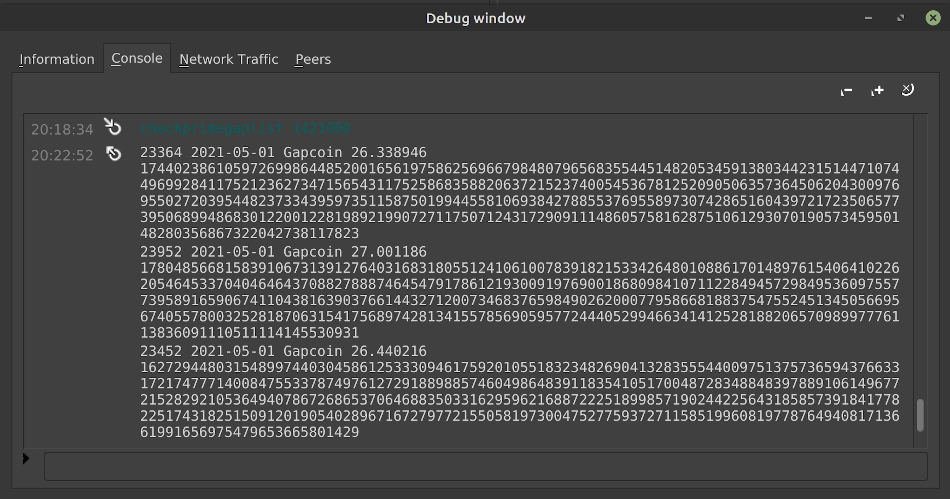
Task: Switch to the Information tab
Action: pyautogui.click(x=56, y=59)
